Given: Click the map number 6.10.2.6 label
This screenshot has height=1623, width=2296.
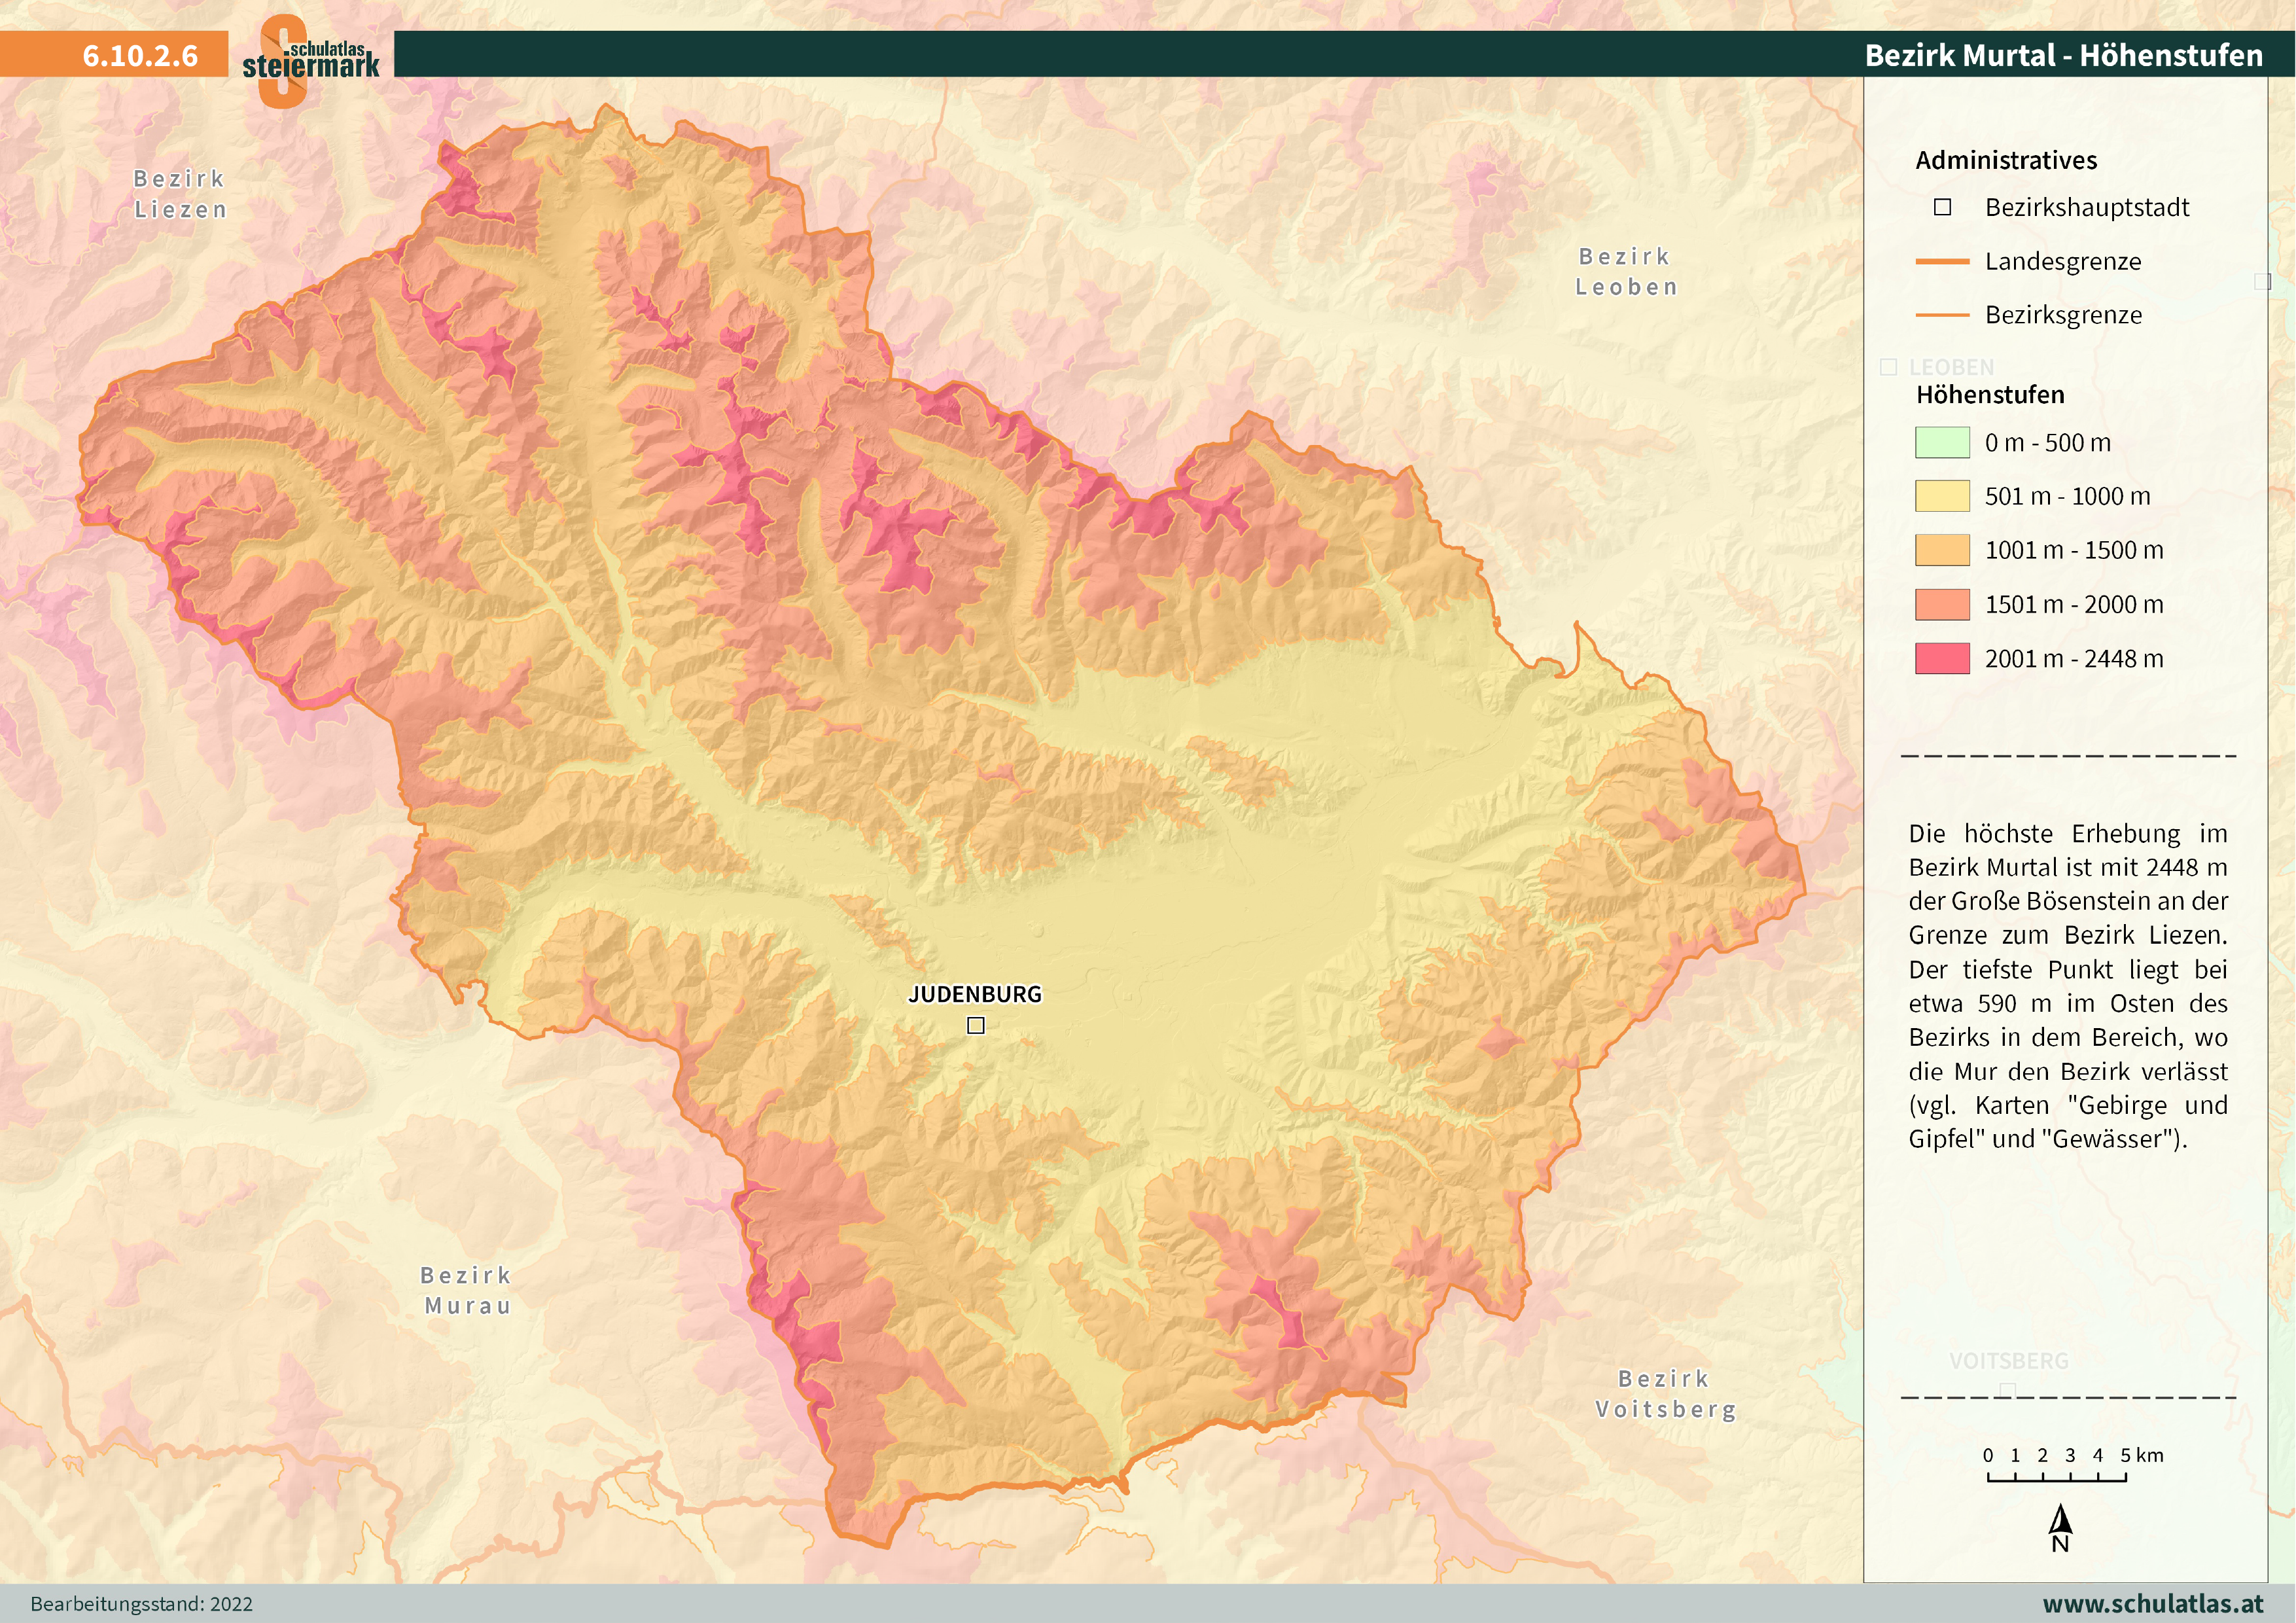Looking at the screenshot, I should pos(140,55).
